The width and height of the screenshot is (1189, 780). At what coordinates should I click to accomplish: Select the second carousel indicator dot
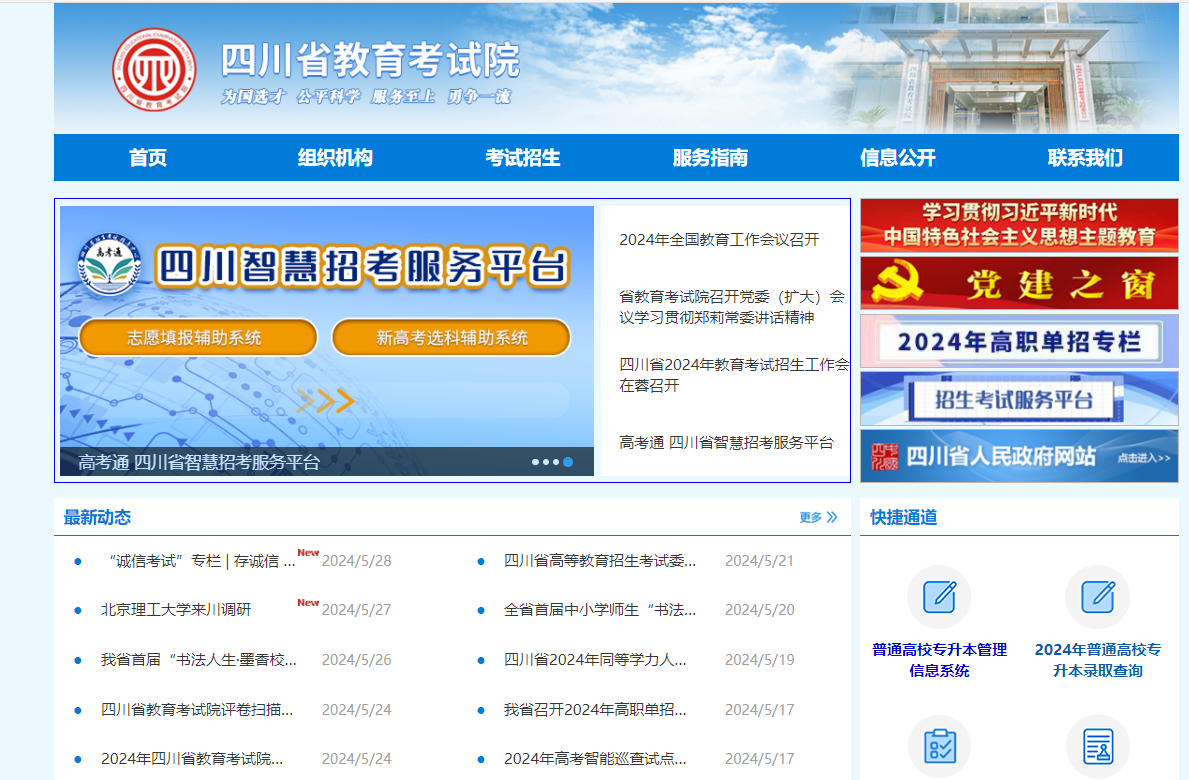(x=546, y=462)
